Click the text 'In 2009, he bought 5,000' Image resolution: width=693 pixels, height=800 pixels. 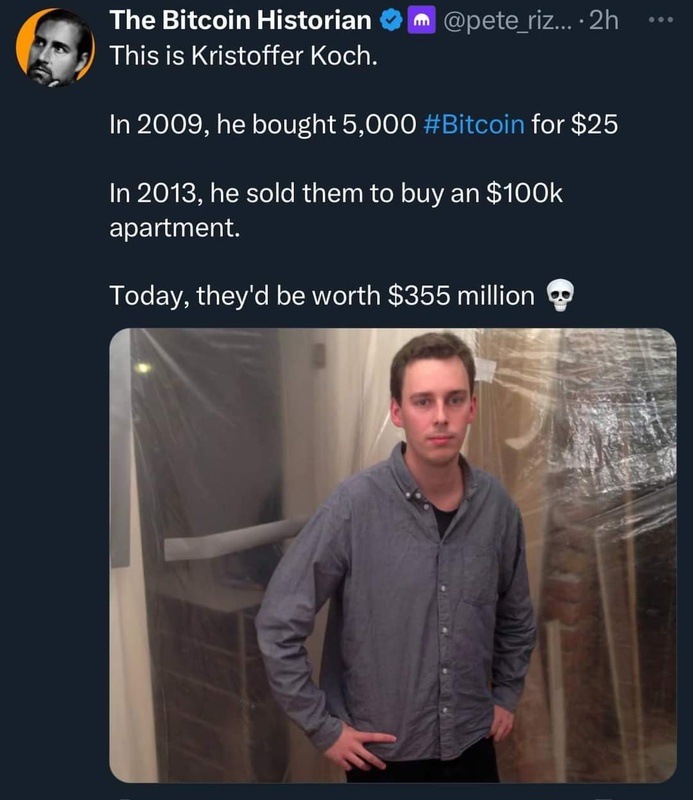point(263,125)
